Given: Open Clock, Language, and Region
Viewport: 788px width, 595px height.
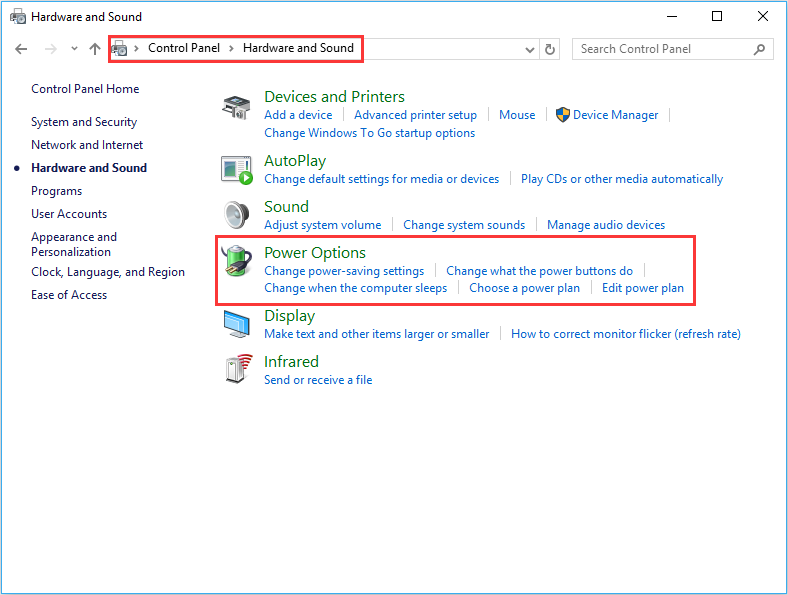Looking at the screenshot, I should [108, 272].
